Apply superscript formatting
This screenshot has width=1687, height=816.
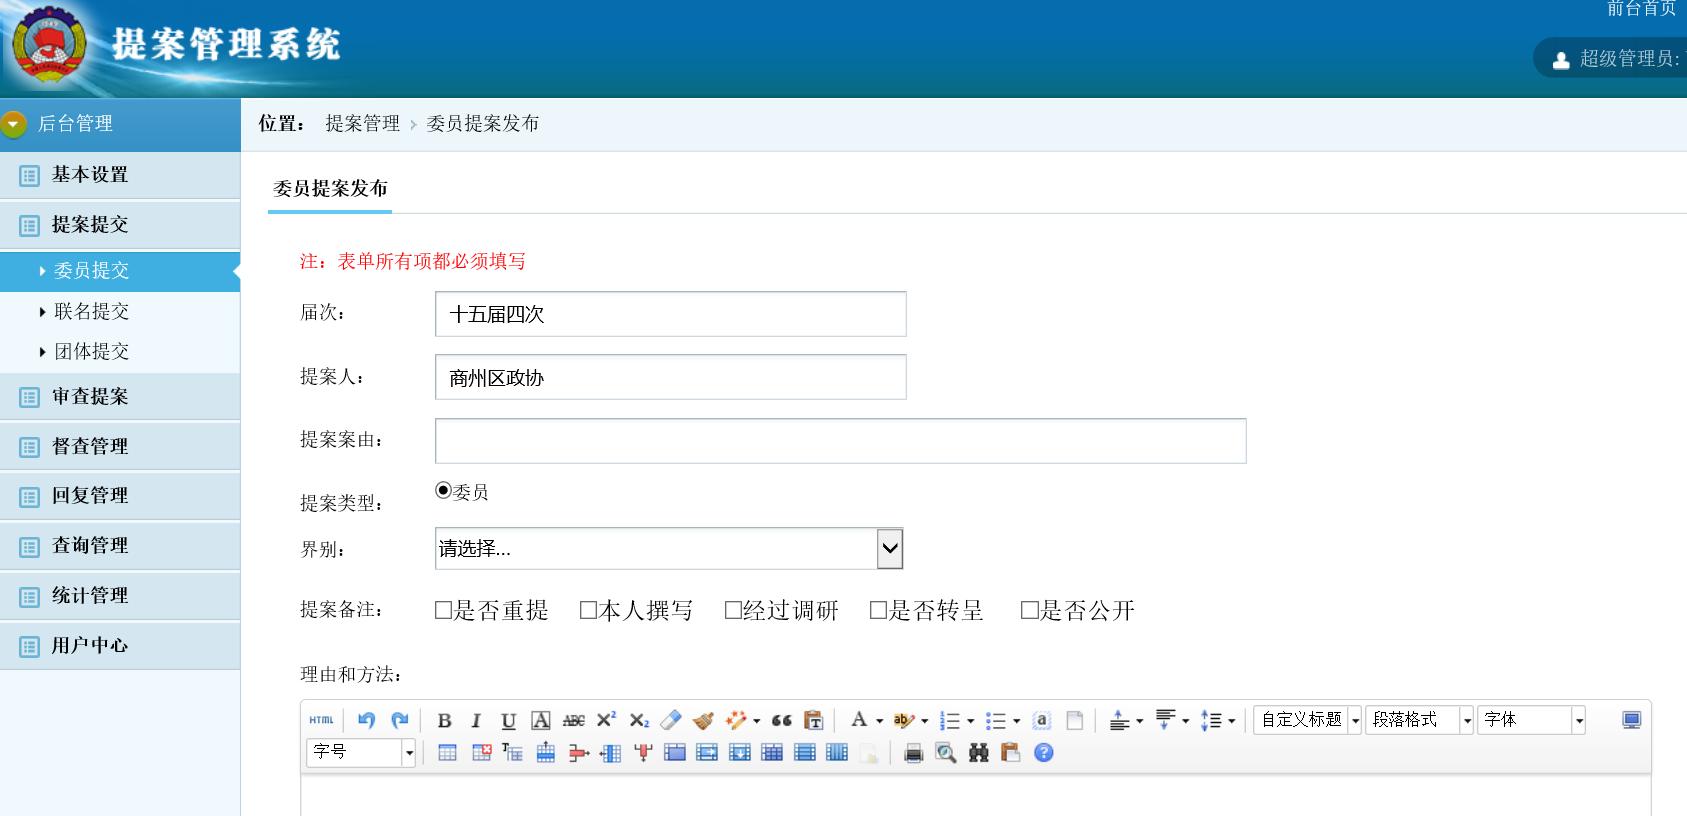click(x=606, y=720)
